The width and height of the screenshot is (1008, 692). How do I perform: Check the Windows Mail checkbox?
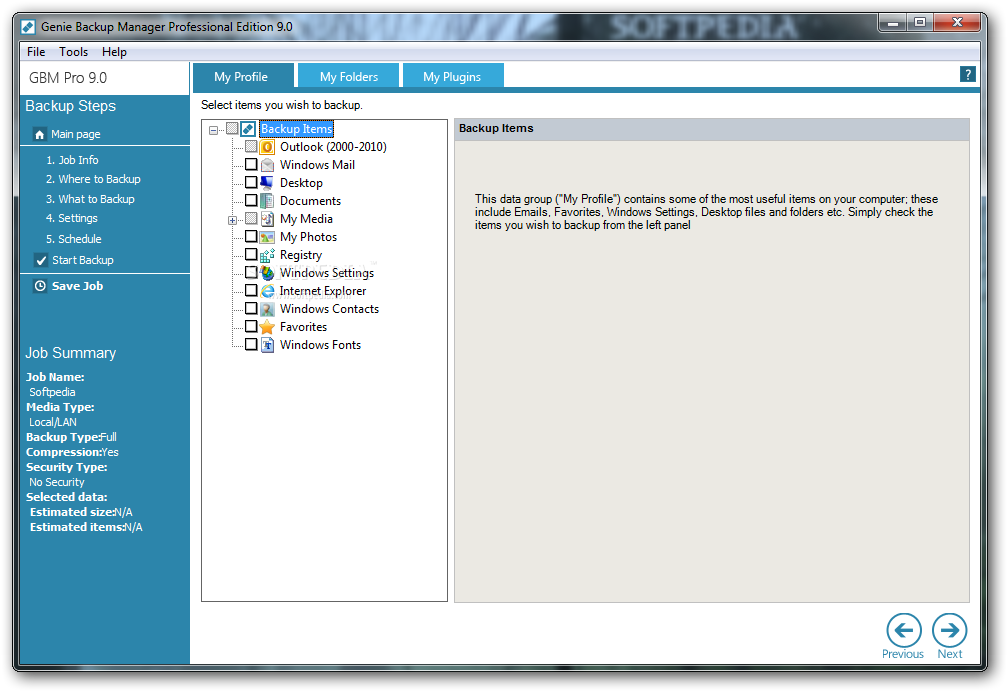[x=251, y=165]
